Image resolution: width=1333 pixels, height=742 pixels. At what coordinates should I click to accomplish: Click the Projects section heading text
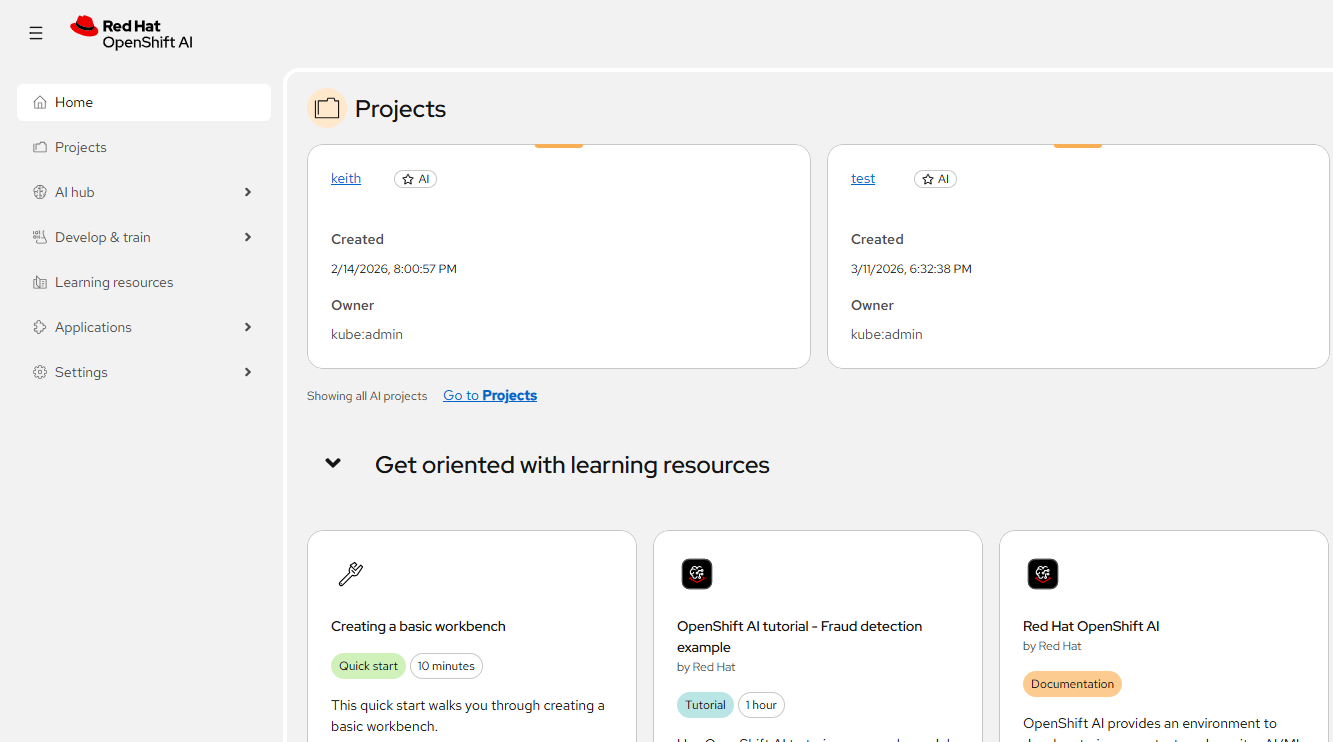tap(400, 109)
